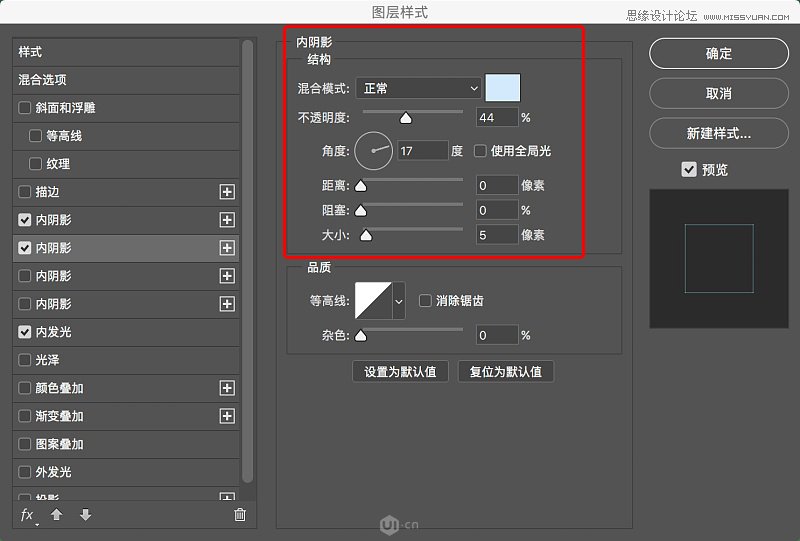Click the plus icon on the 颜色叠加 row
This screenshot has width=800, height=541.
tap(227, 388)
